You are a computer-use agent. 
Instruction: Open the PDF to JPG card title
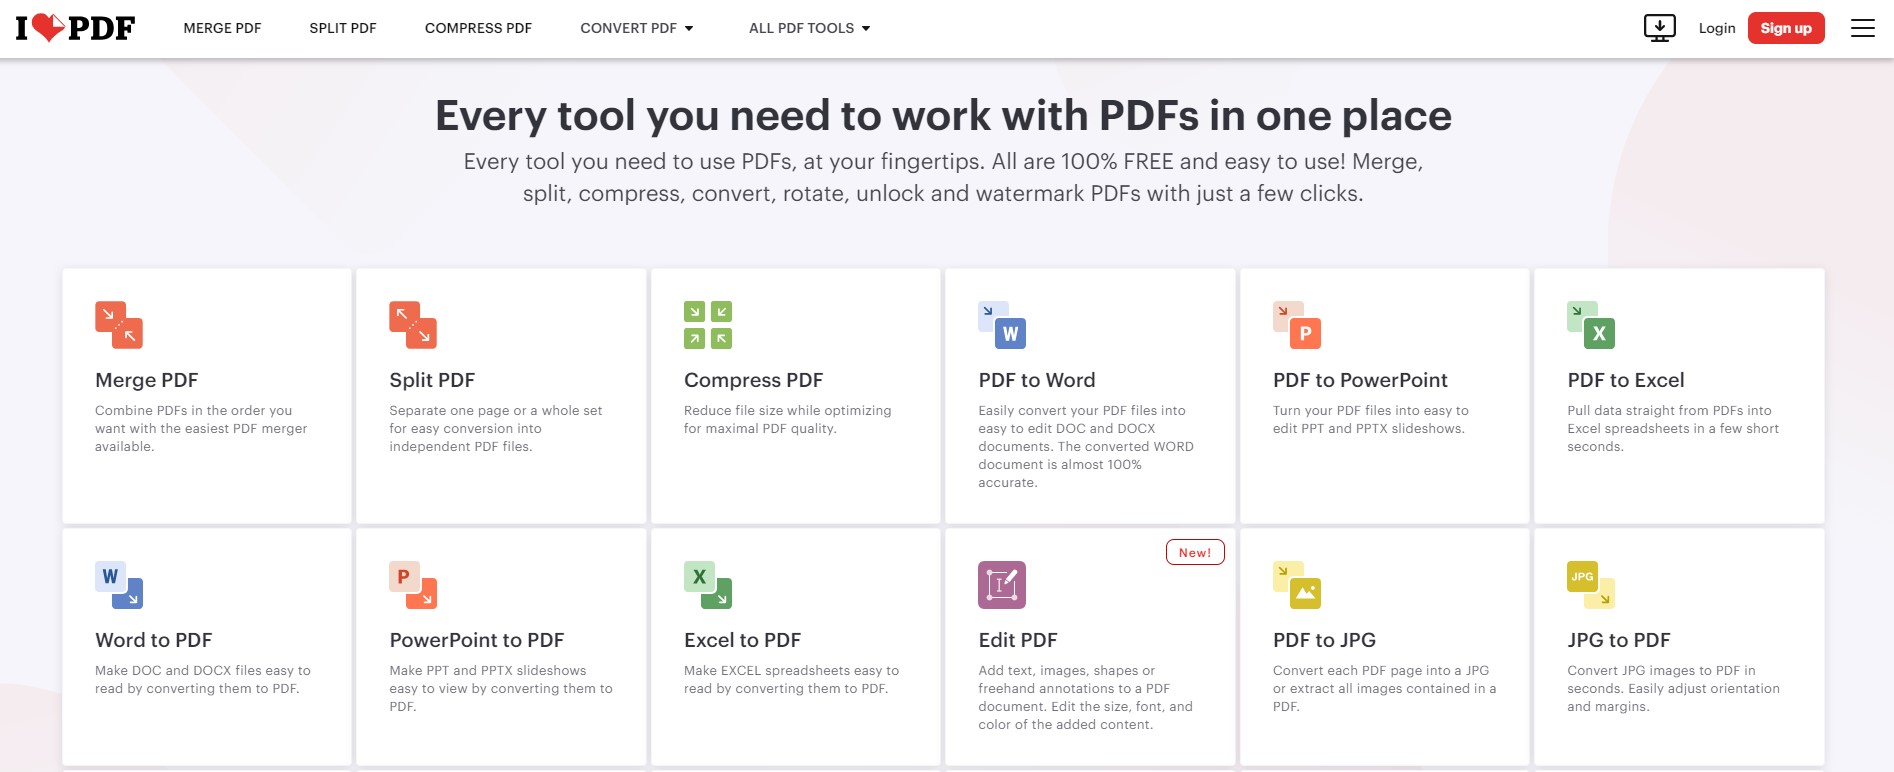click(x=1325, y=640)
